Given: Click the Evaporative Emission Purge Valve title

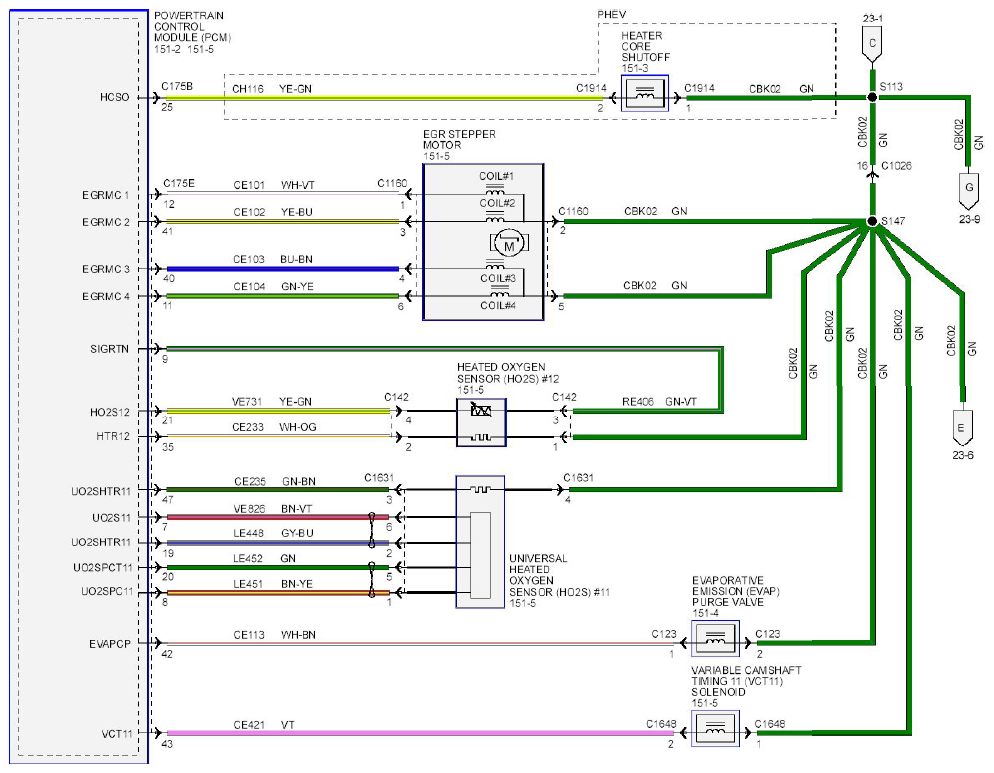Looking at the screenshot, I should point(735,591).
